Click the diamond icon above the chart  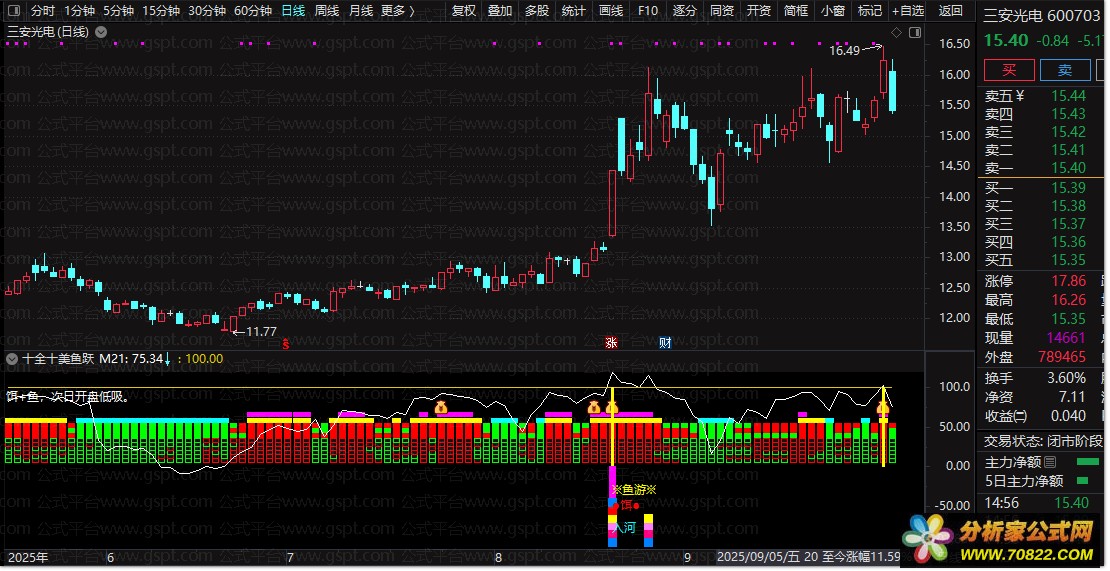896,33
